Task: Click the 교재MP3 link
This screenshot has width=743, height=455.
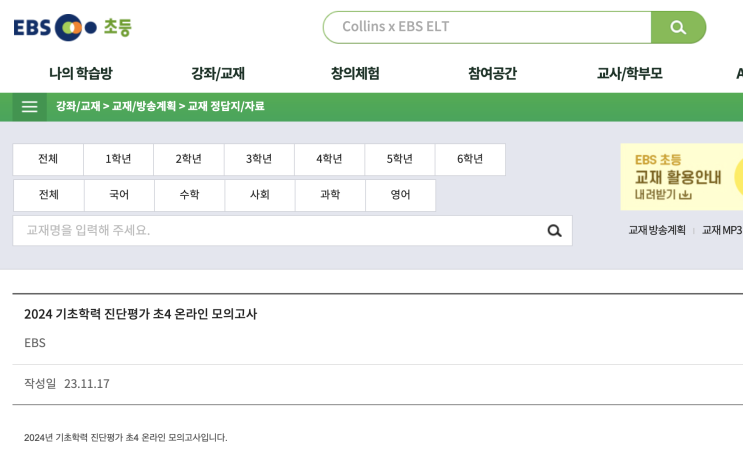Action: point(722,230)
